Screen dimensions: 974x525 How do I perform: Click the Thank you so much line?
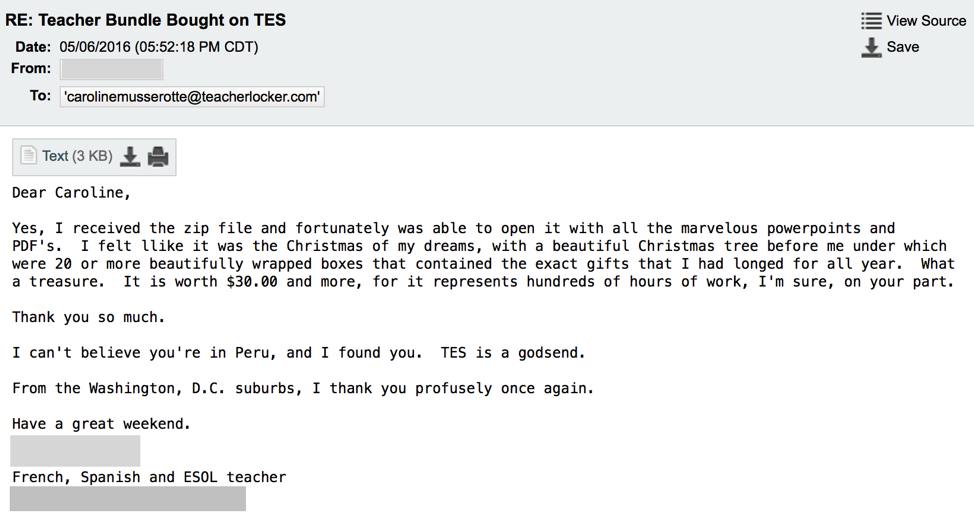pos(88,317)
